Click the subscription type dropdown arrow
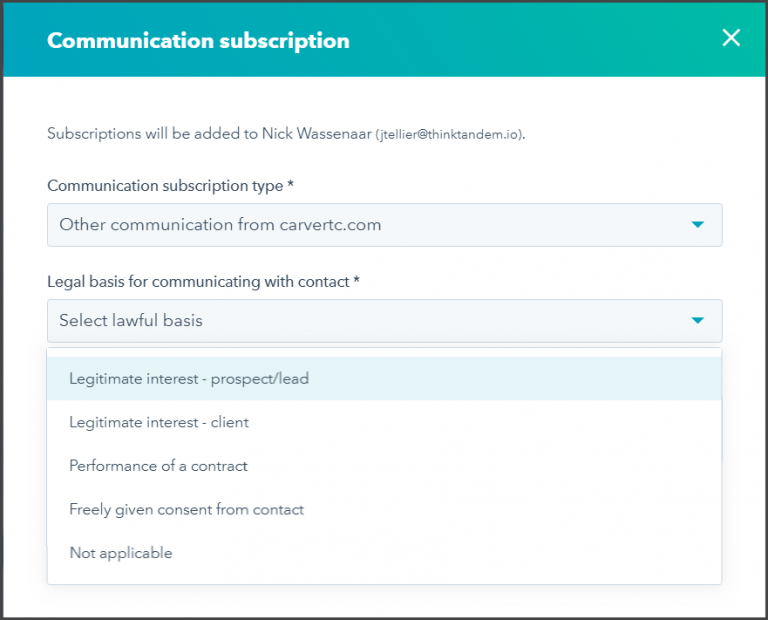768x620 pixels. [698, 225]
